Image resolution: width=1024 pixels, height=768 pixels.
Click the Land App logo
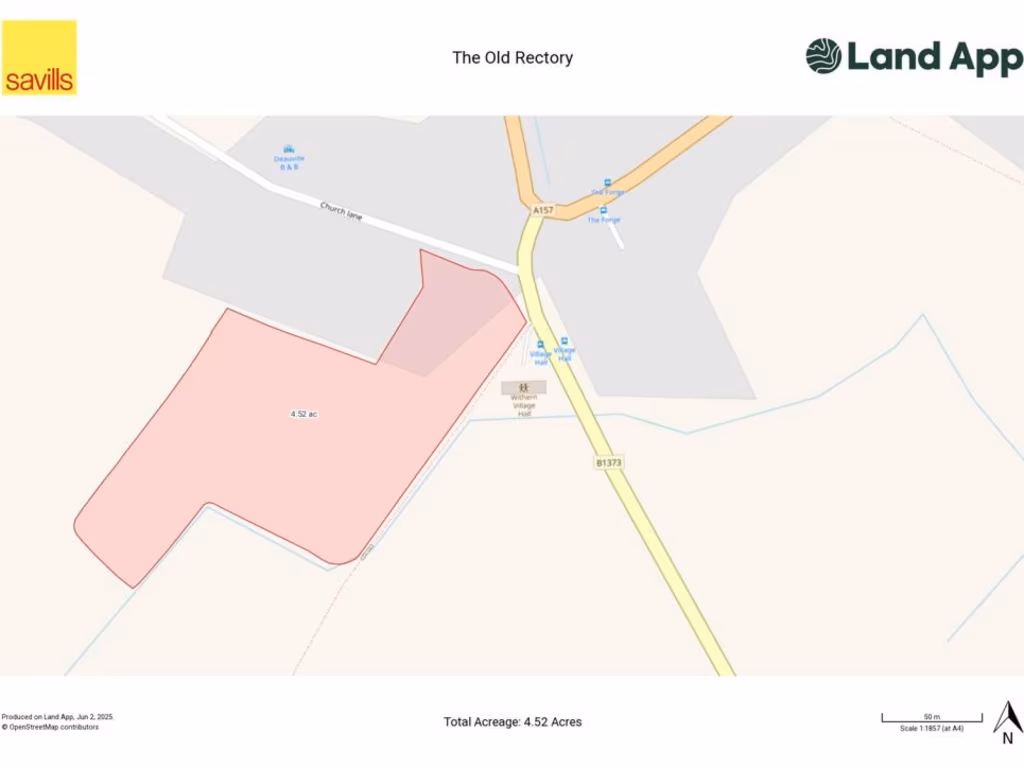[x=914, y=56]
